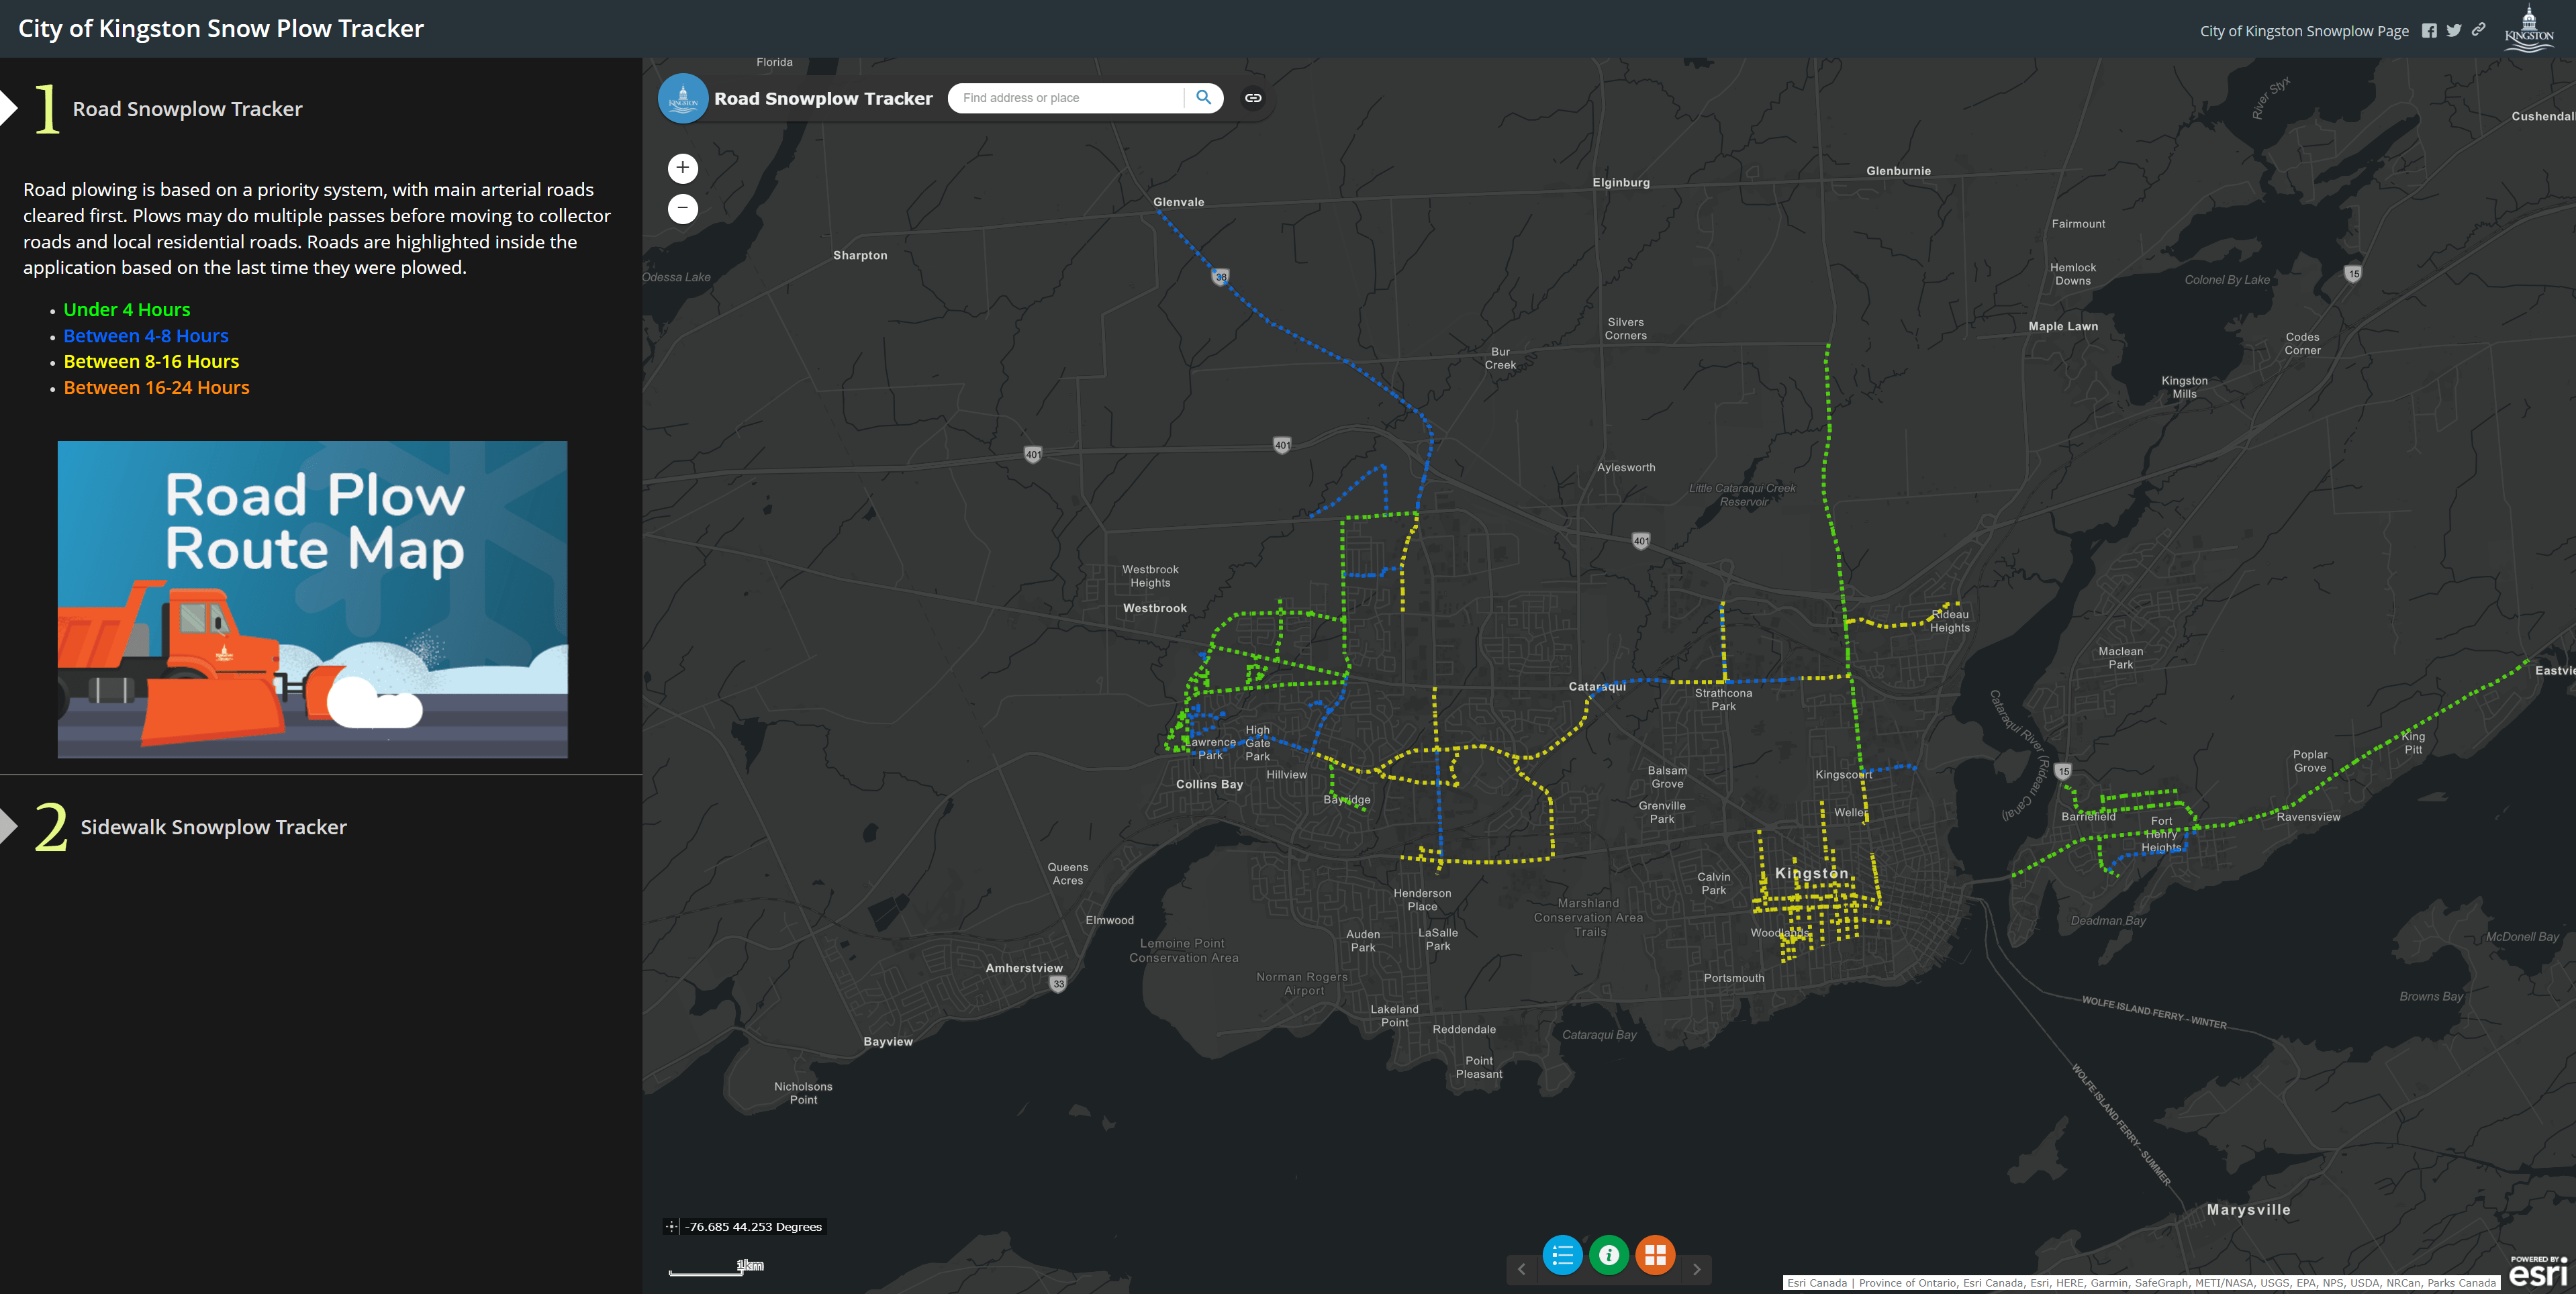Select Road Snowplow Tracker section heading
The width and height of the screenshot is (2576, 1294).
pyautogui.click(x=187, y=109)
